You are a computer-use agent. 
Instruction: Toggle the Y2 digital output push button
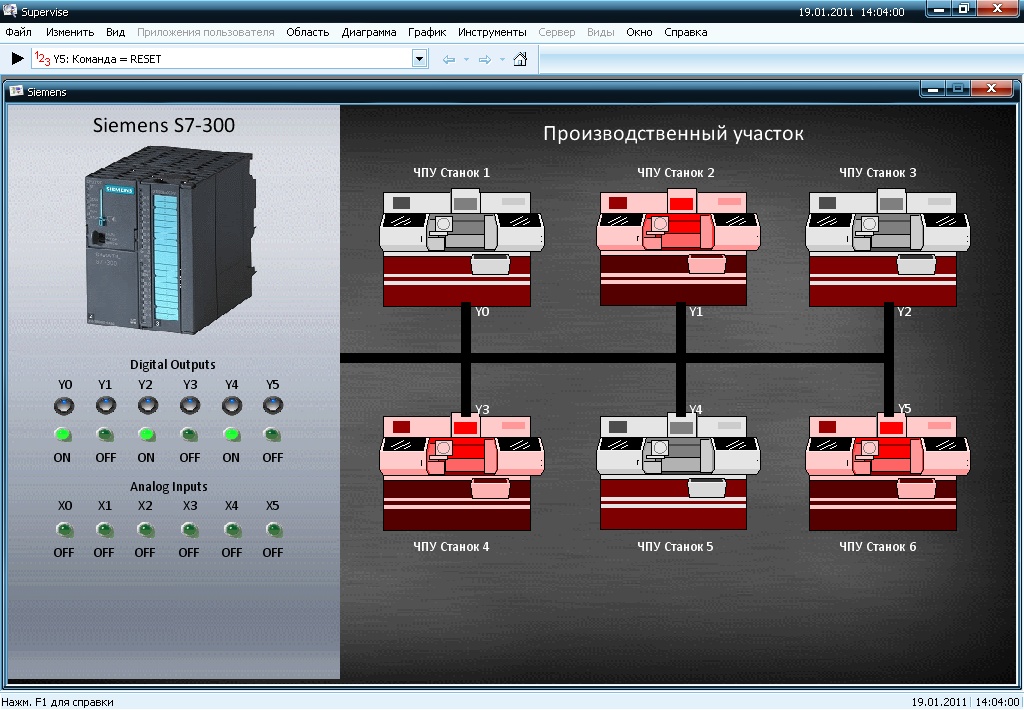(x=148, y=406)
